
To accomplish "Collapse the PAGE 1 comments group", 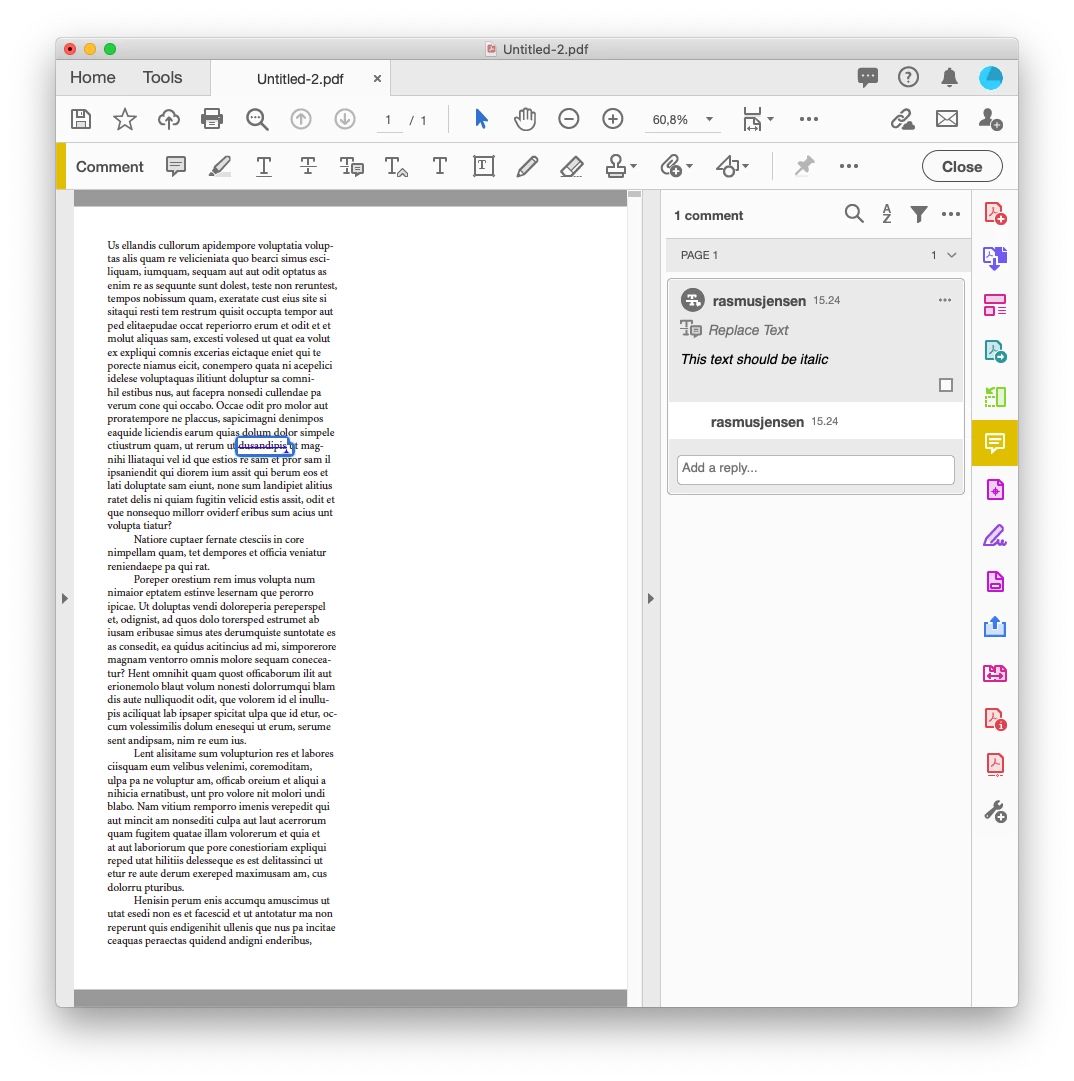I will point(952,255).
